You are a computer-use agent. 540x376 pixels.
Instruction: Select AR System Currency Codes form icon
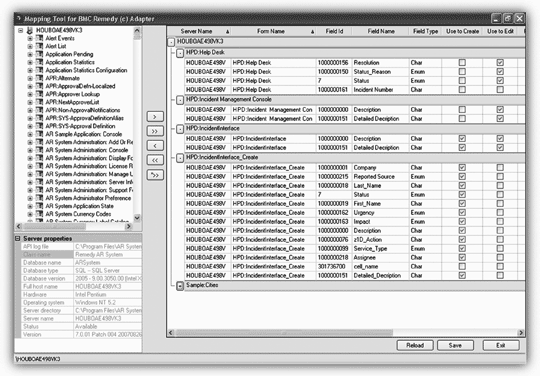point(40,214)
